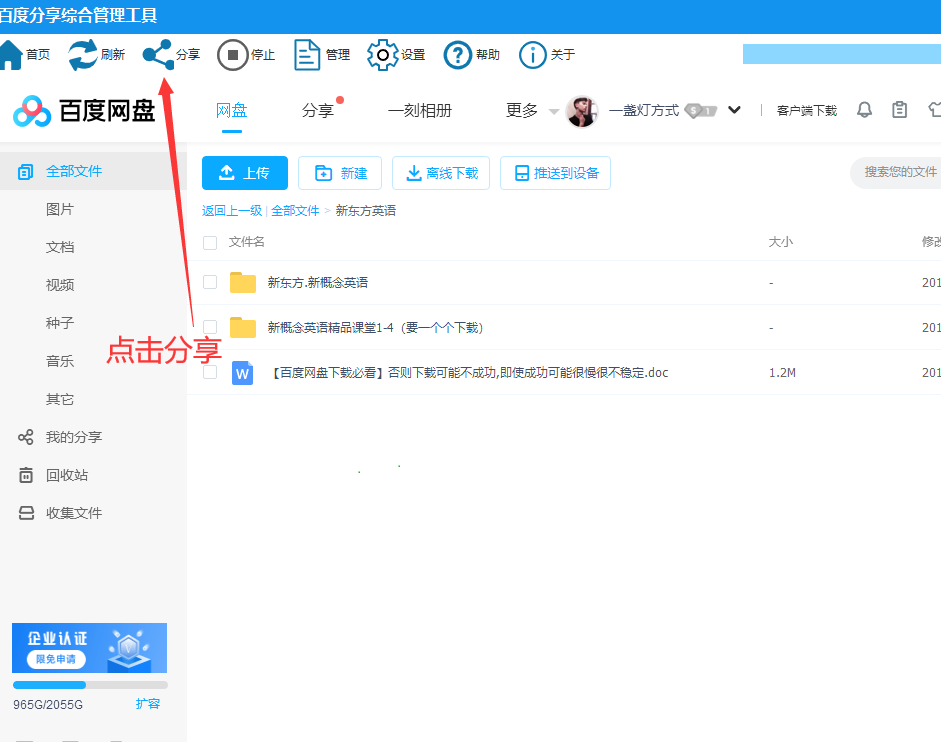This screenshot has width=941, height=742.
Task: Expand the 更多 dropdown menu
Action: point(532,110)
